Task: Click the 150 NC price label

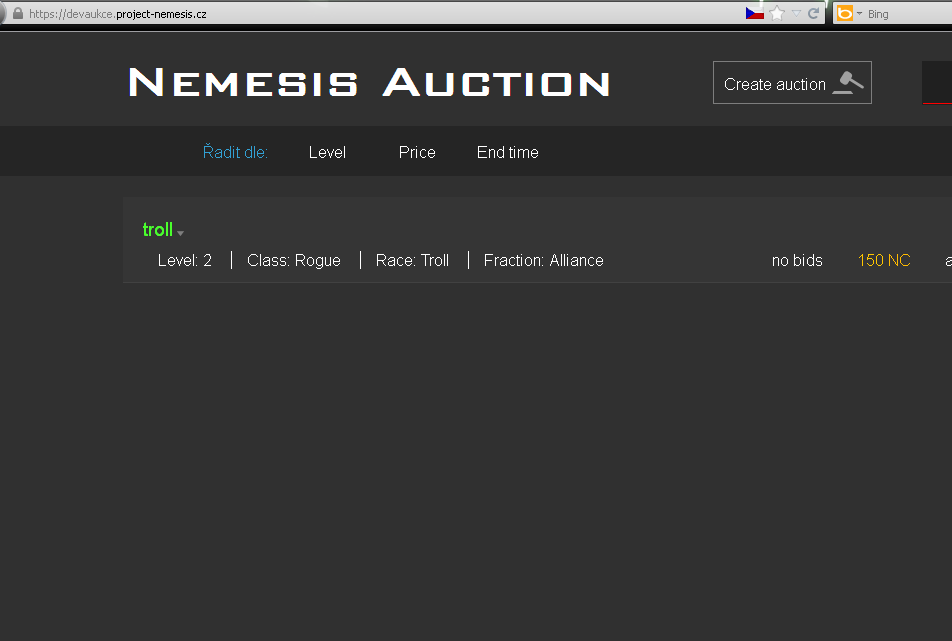Action: (883, 260)
